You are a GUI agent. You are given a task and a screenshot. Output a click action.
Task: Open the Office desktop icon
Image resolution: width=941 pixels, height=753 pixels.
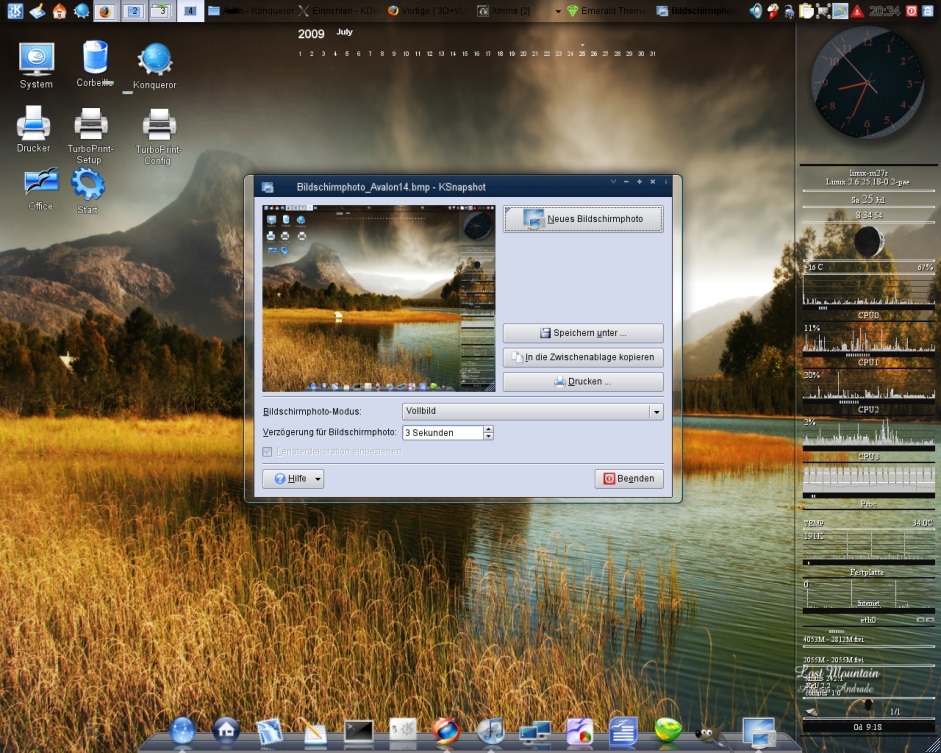(x=41, y=183)
